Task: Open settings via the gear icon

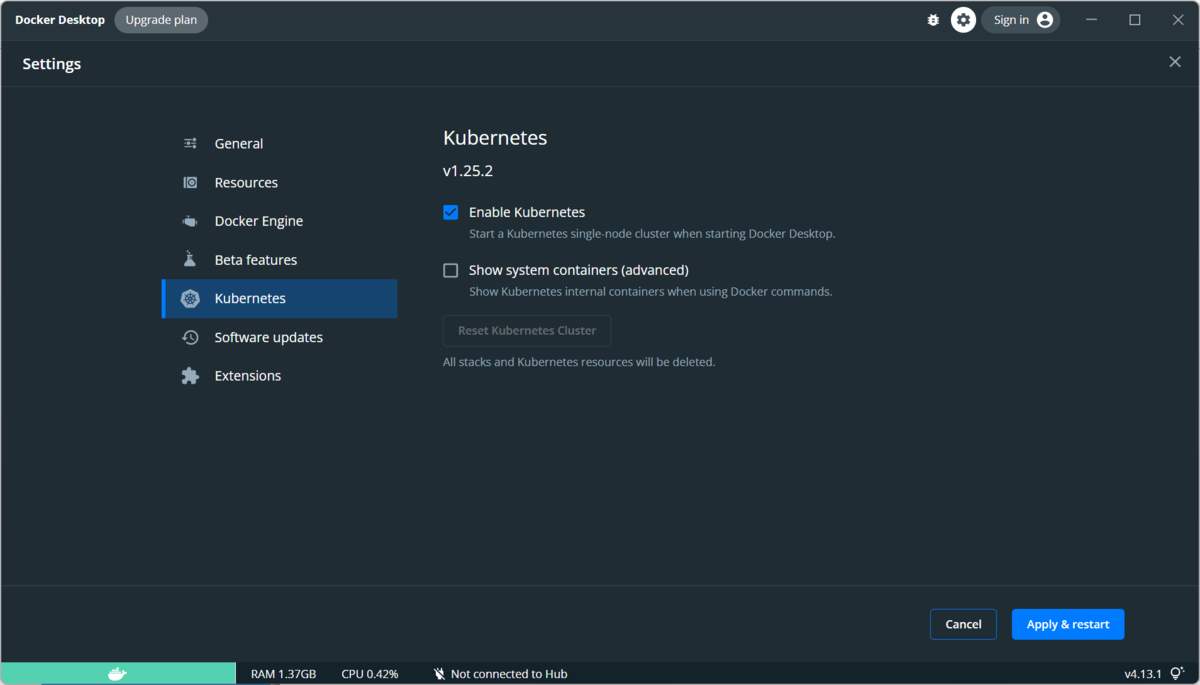Action: coord(963,20)
